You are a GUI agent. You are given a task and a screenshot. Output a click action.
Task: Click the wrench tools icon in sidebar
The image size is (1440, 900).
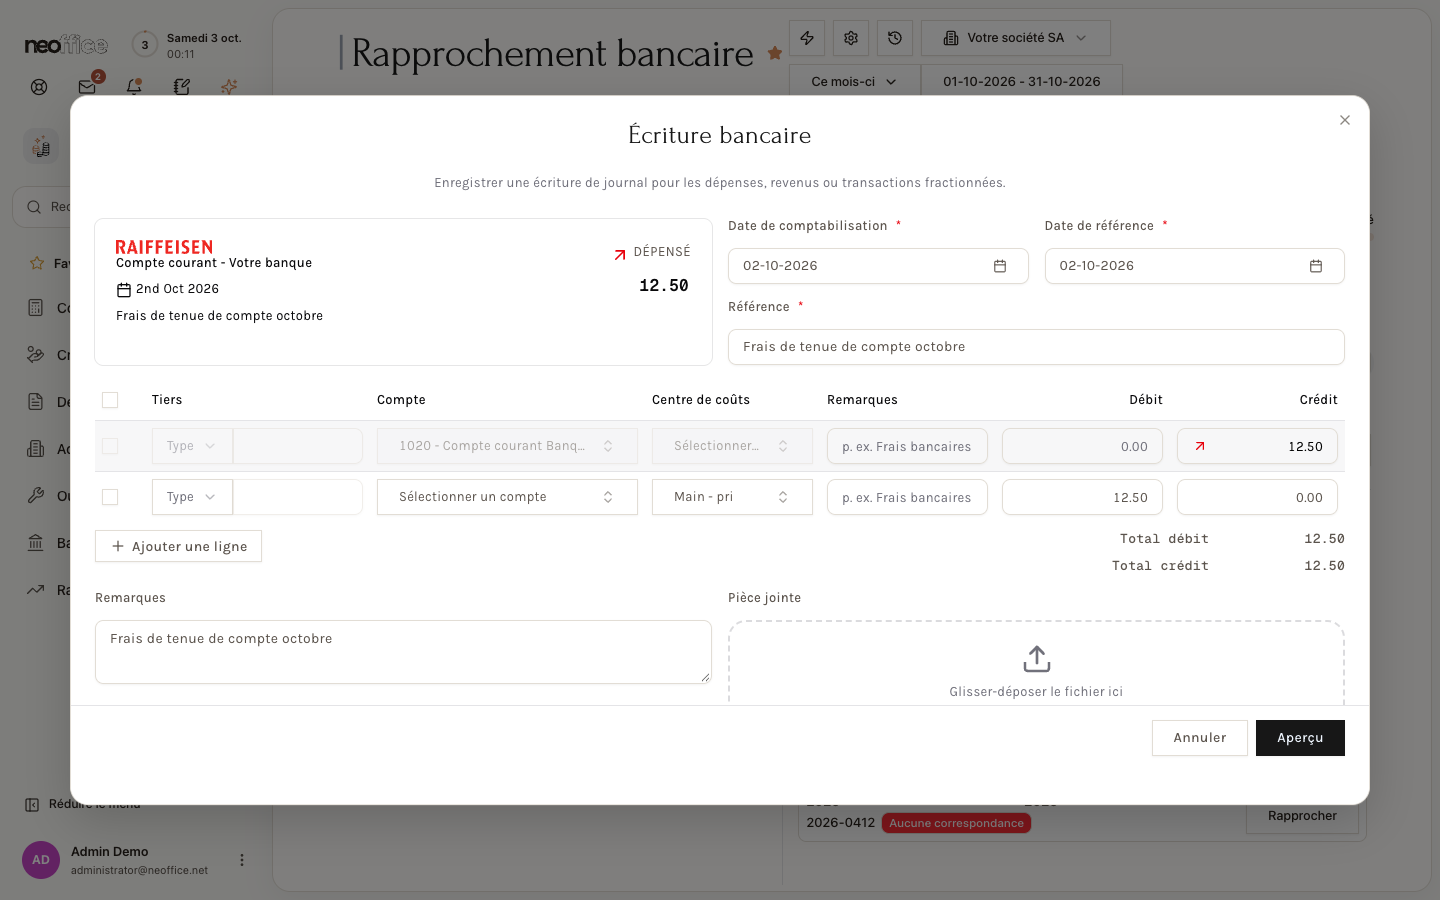36,495
